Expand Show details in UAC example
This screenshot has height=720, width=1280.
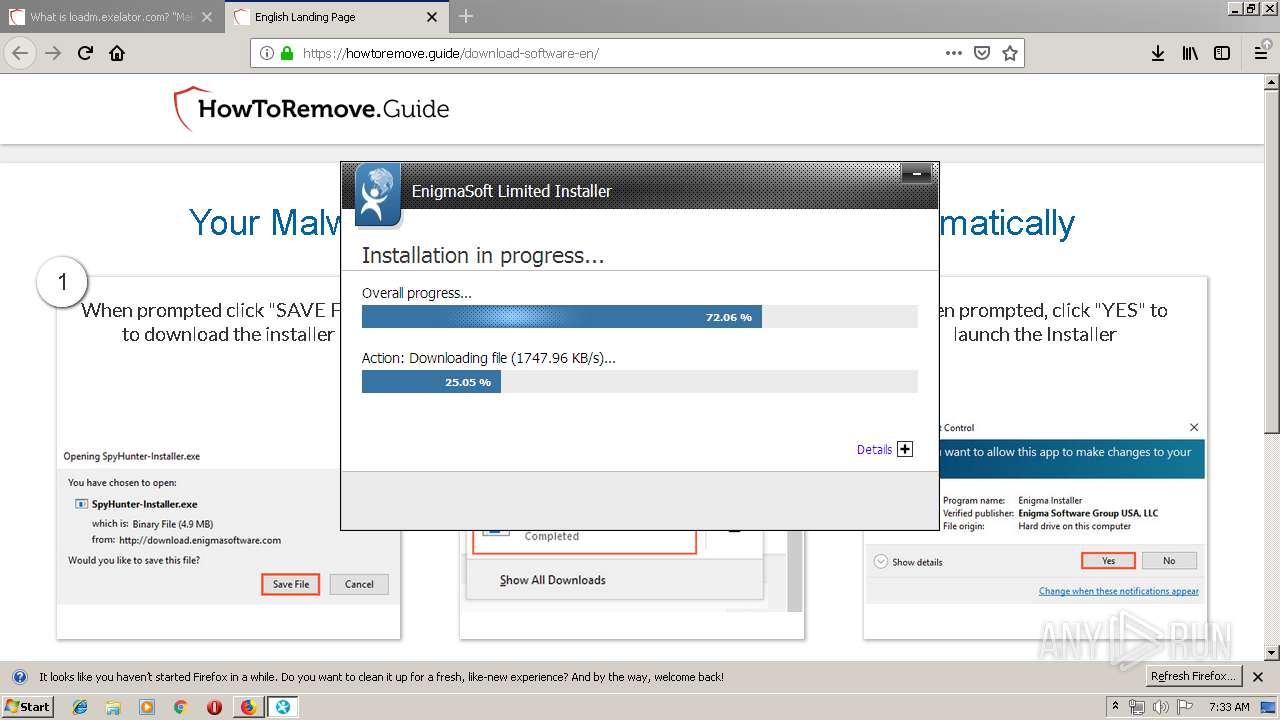pyautogui.click(x=909, y=562)
